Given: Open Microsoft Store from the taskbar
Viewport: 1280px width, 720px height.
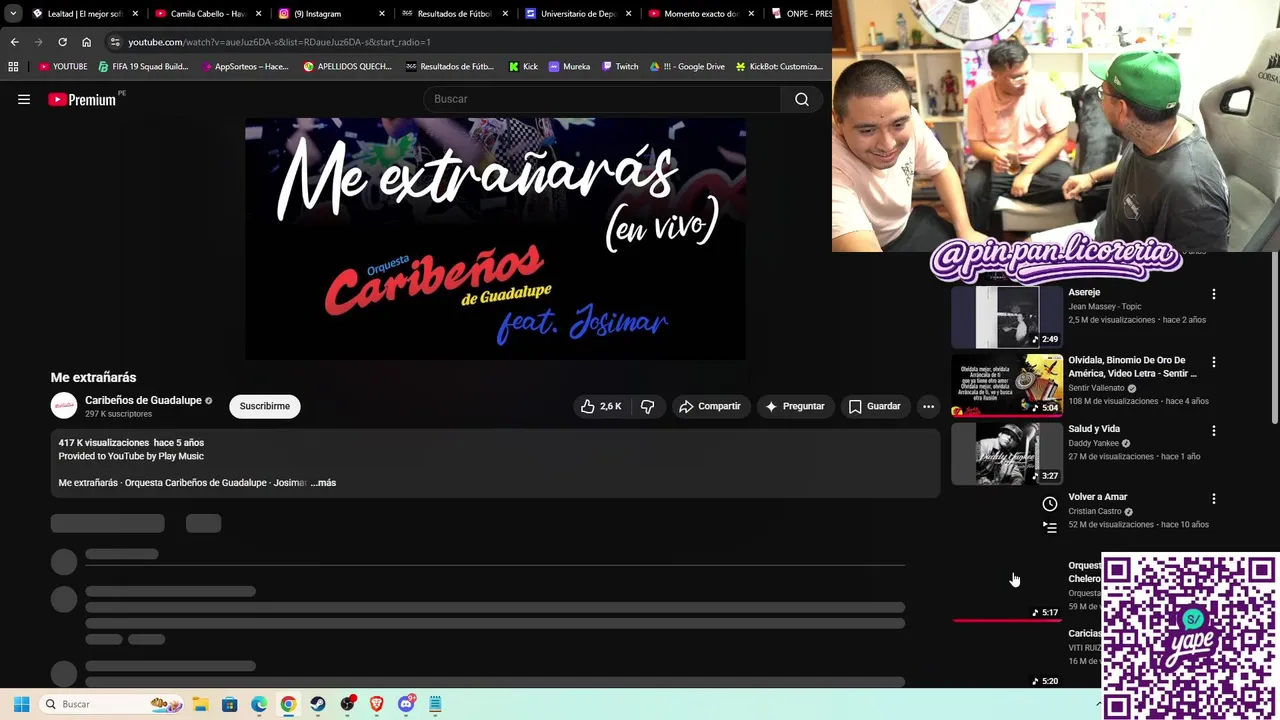Looking at the screenshot, I should 229,704.
